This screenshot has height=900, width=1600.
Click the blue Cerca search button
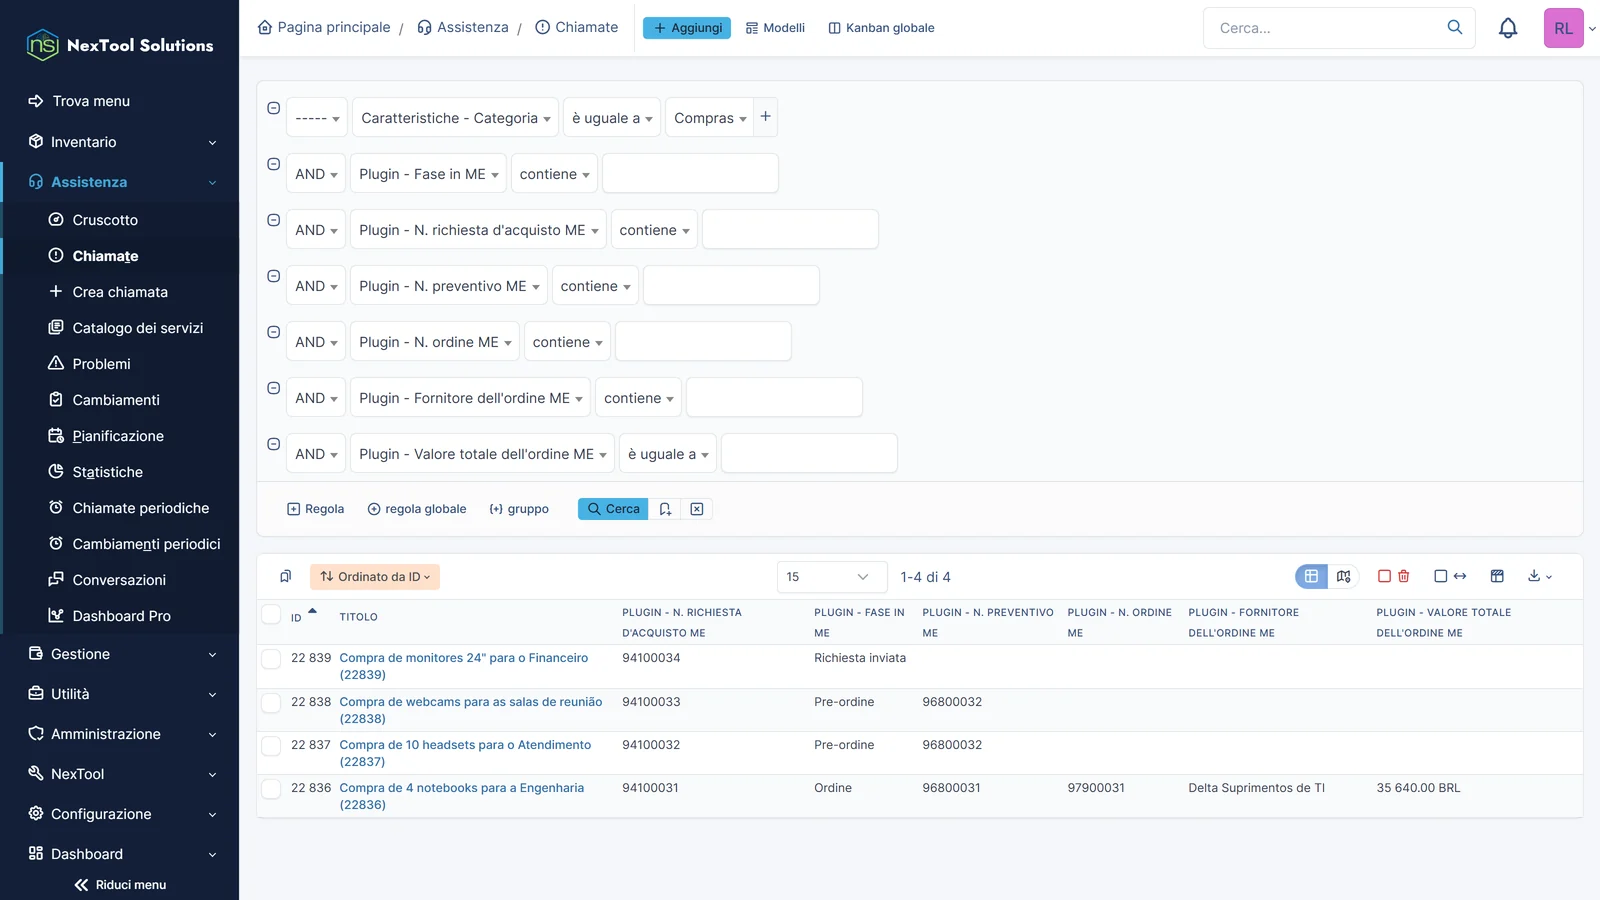pyautogui.click(x=613, y=509)
